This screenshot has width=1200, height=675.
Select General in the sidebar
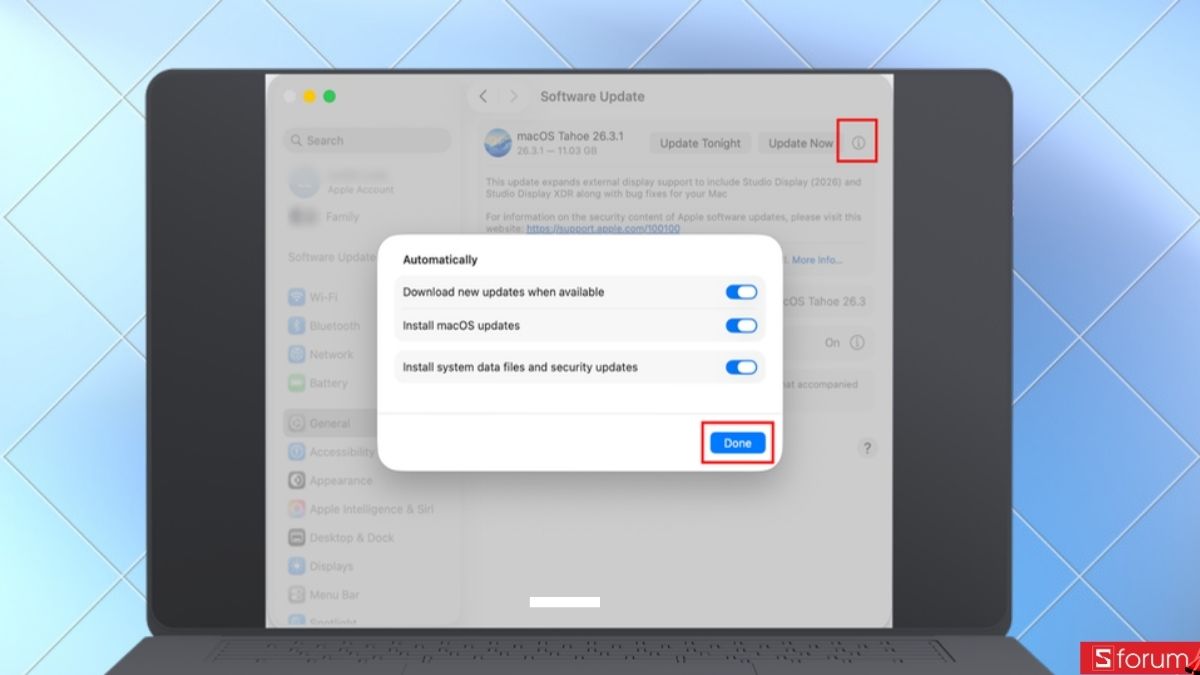[x=367, y=423]
